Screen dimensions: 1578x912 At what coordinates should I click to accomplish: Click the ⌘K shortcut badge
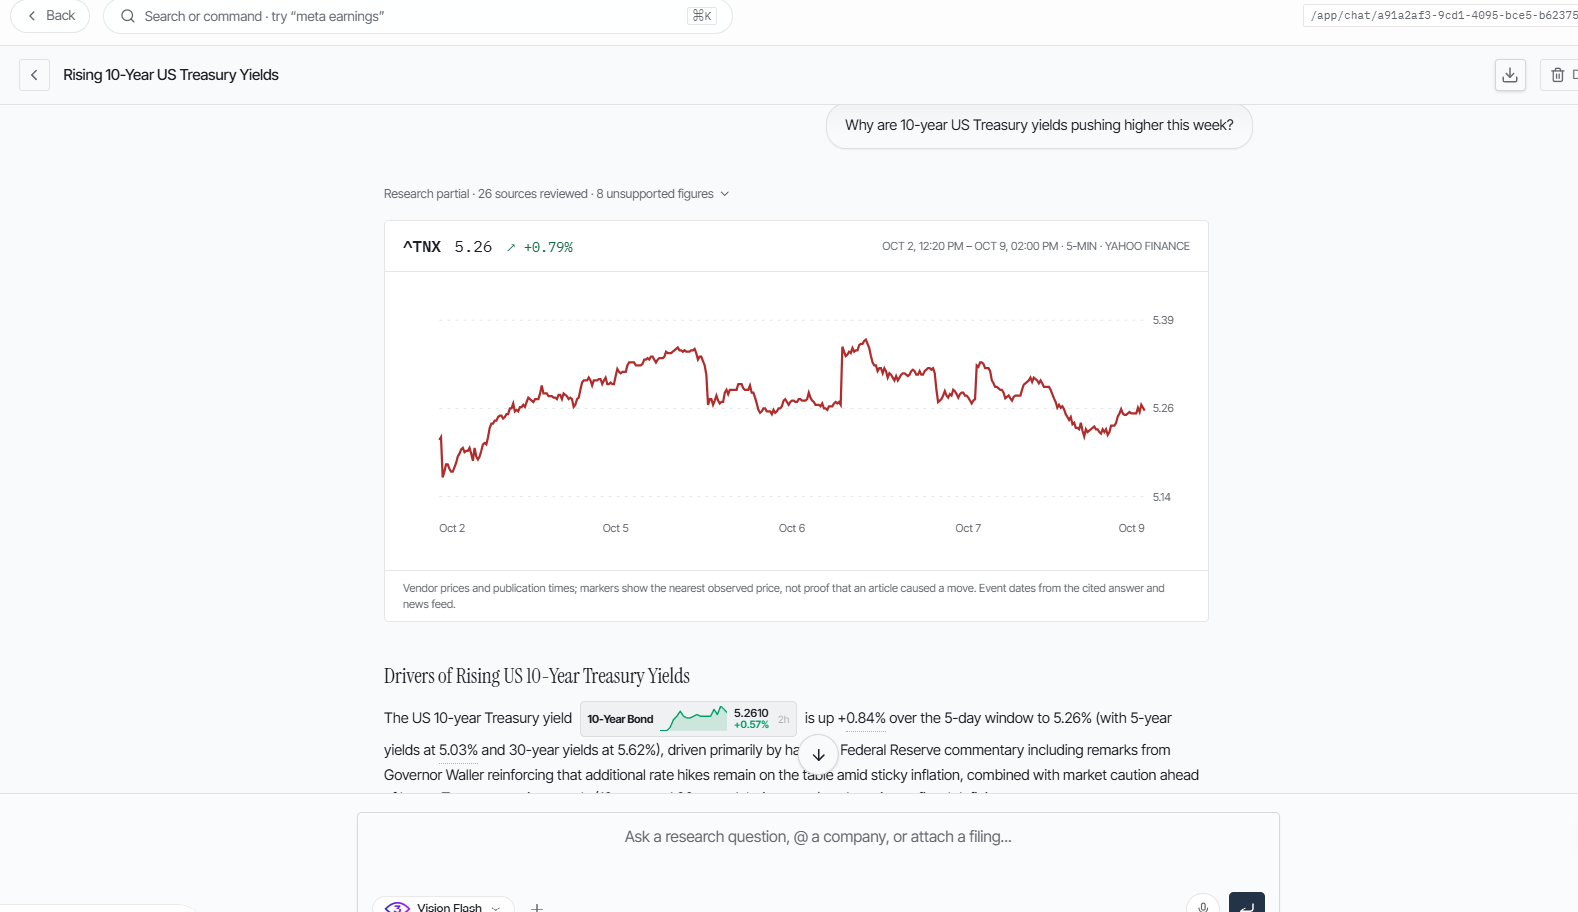coord(702,16)
